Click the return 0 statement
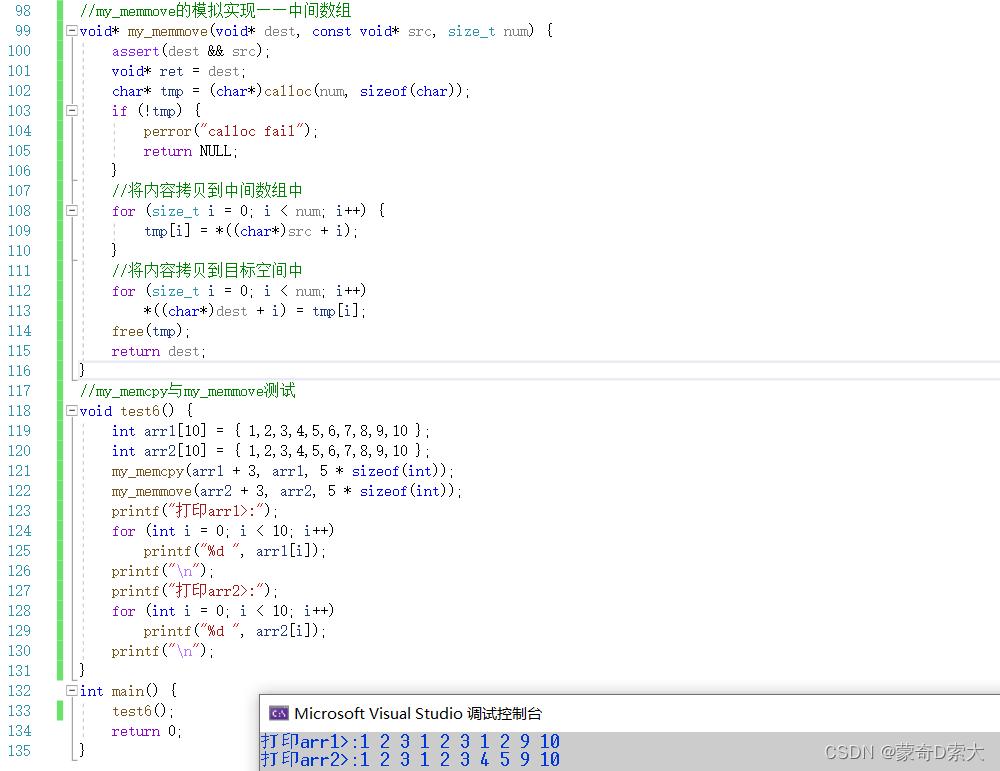This screenshot has height=771, width=1000. click(x=147, y=731)
